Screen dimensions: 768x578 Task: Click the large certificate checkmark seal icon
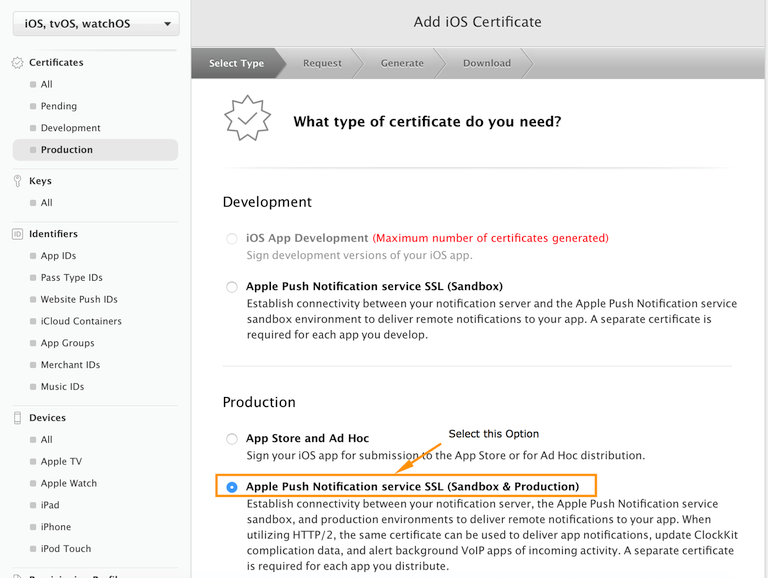click(x=247, y=118)
